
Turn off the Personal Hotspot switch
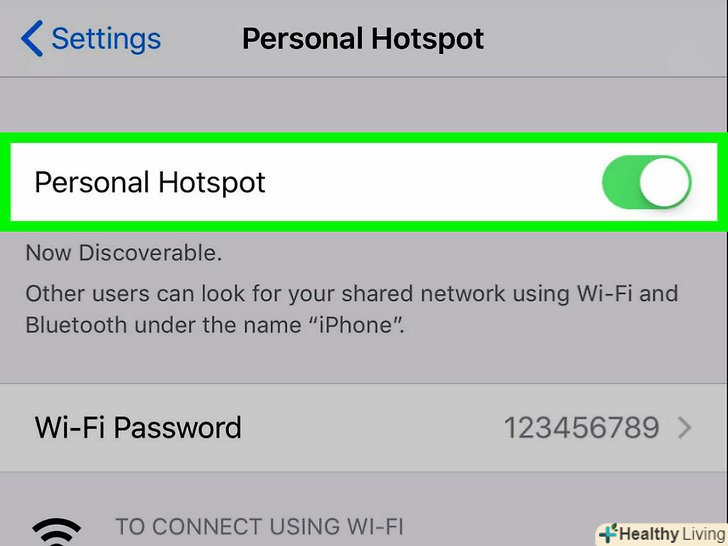[646, 182]
